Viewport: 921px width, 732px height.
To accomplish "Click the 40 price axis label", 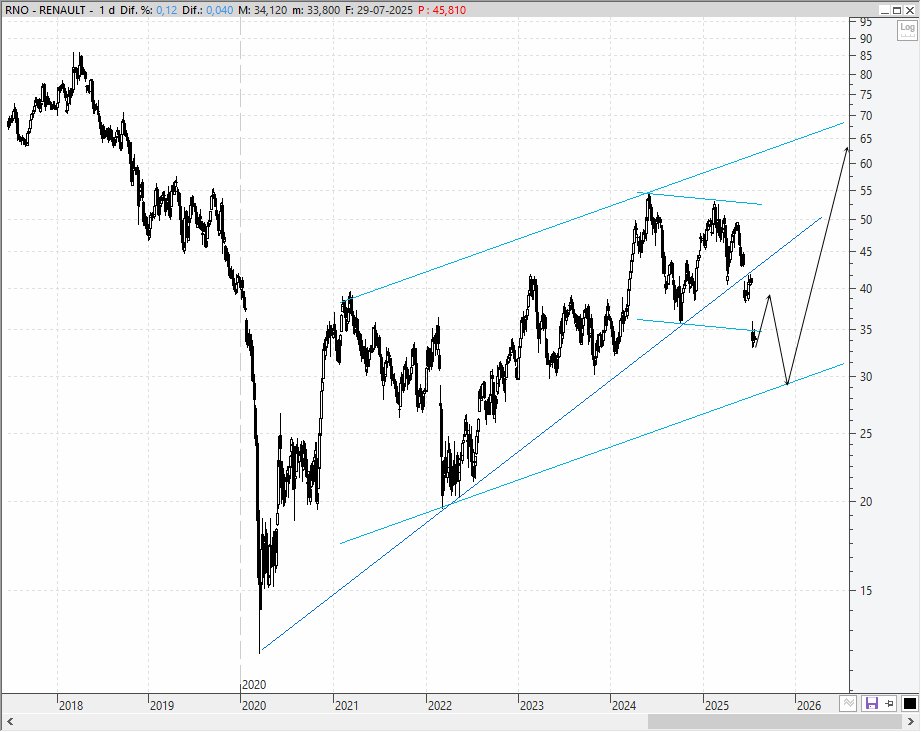I will coord(866,288).
